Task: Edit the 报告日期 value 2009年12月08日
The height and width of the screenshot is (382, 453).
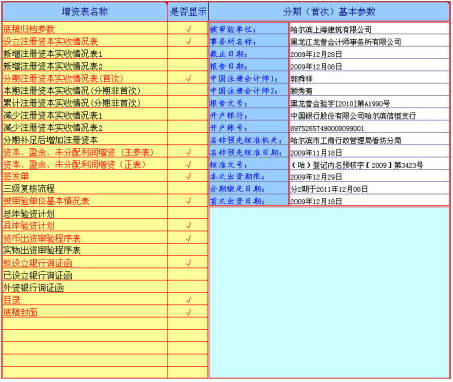Action: [369, 66]
